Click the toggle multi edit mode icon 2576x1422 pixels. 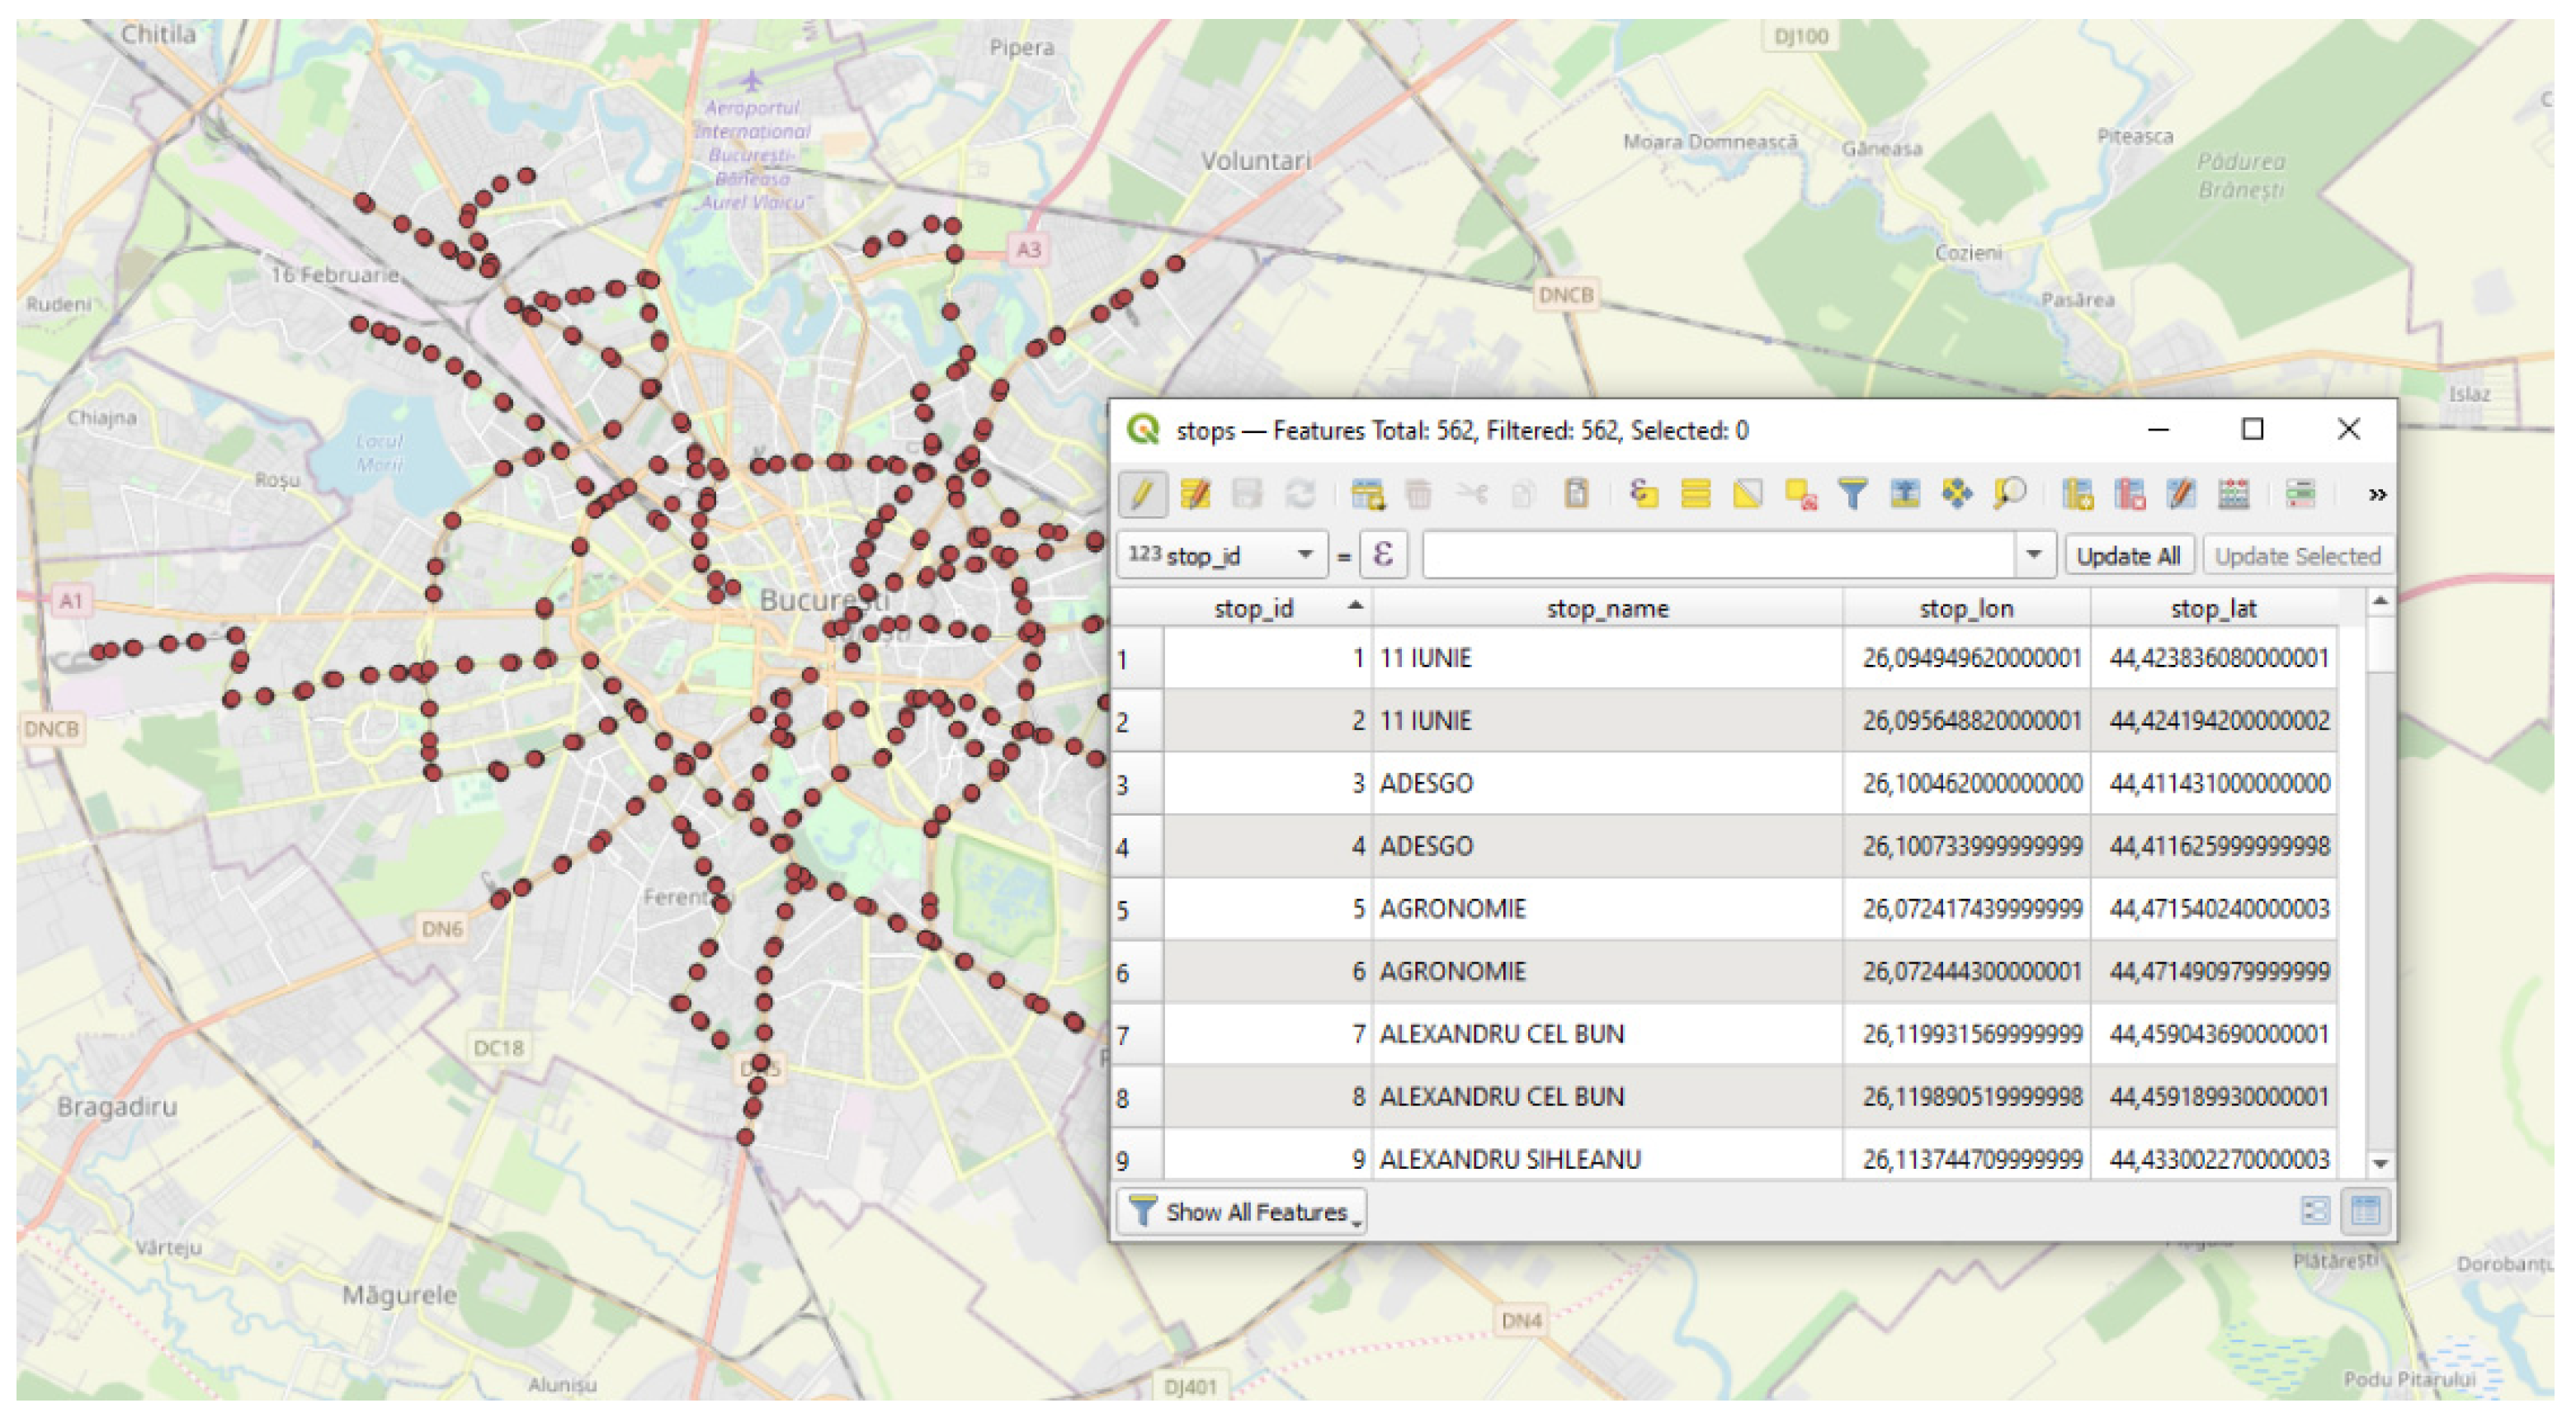coord(1195,494)
